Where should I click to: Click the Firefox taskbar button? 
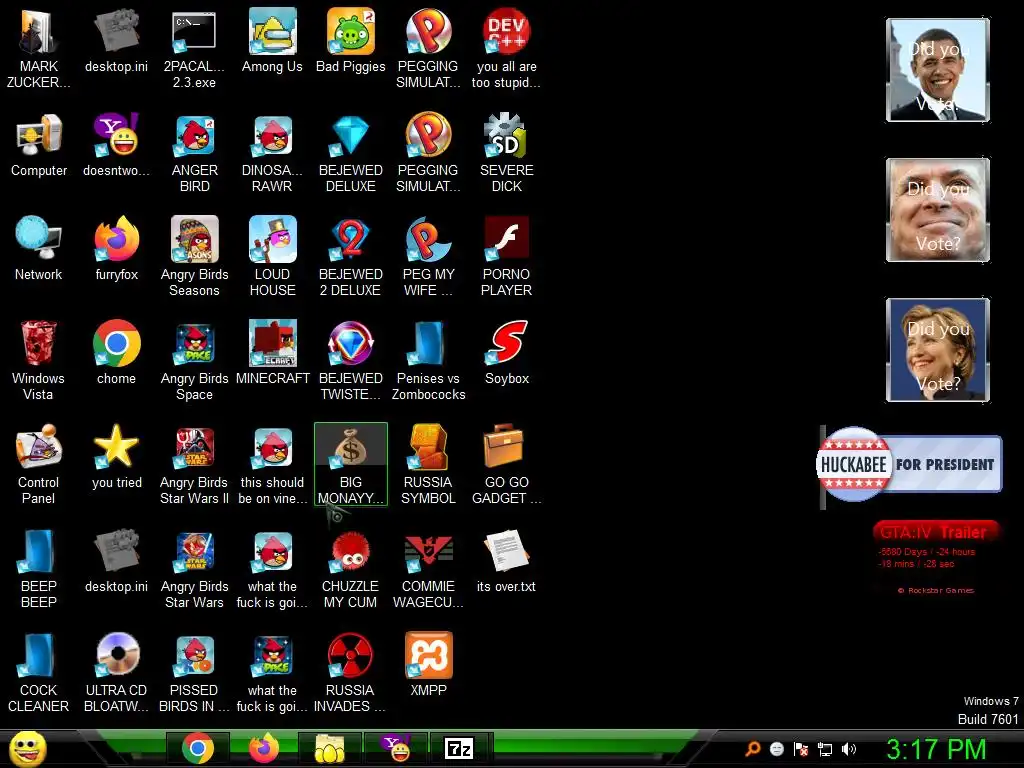264,749
